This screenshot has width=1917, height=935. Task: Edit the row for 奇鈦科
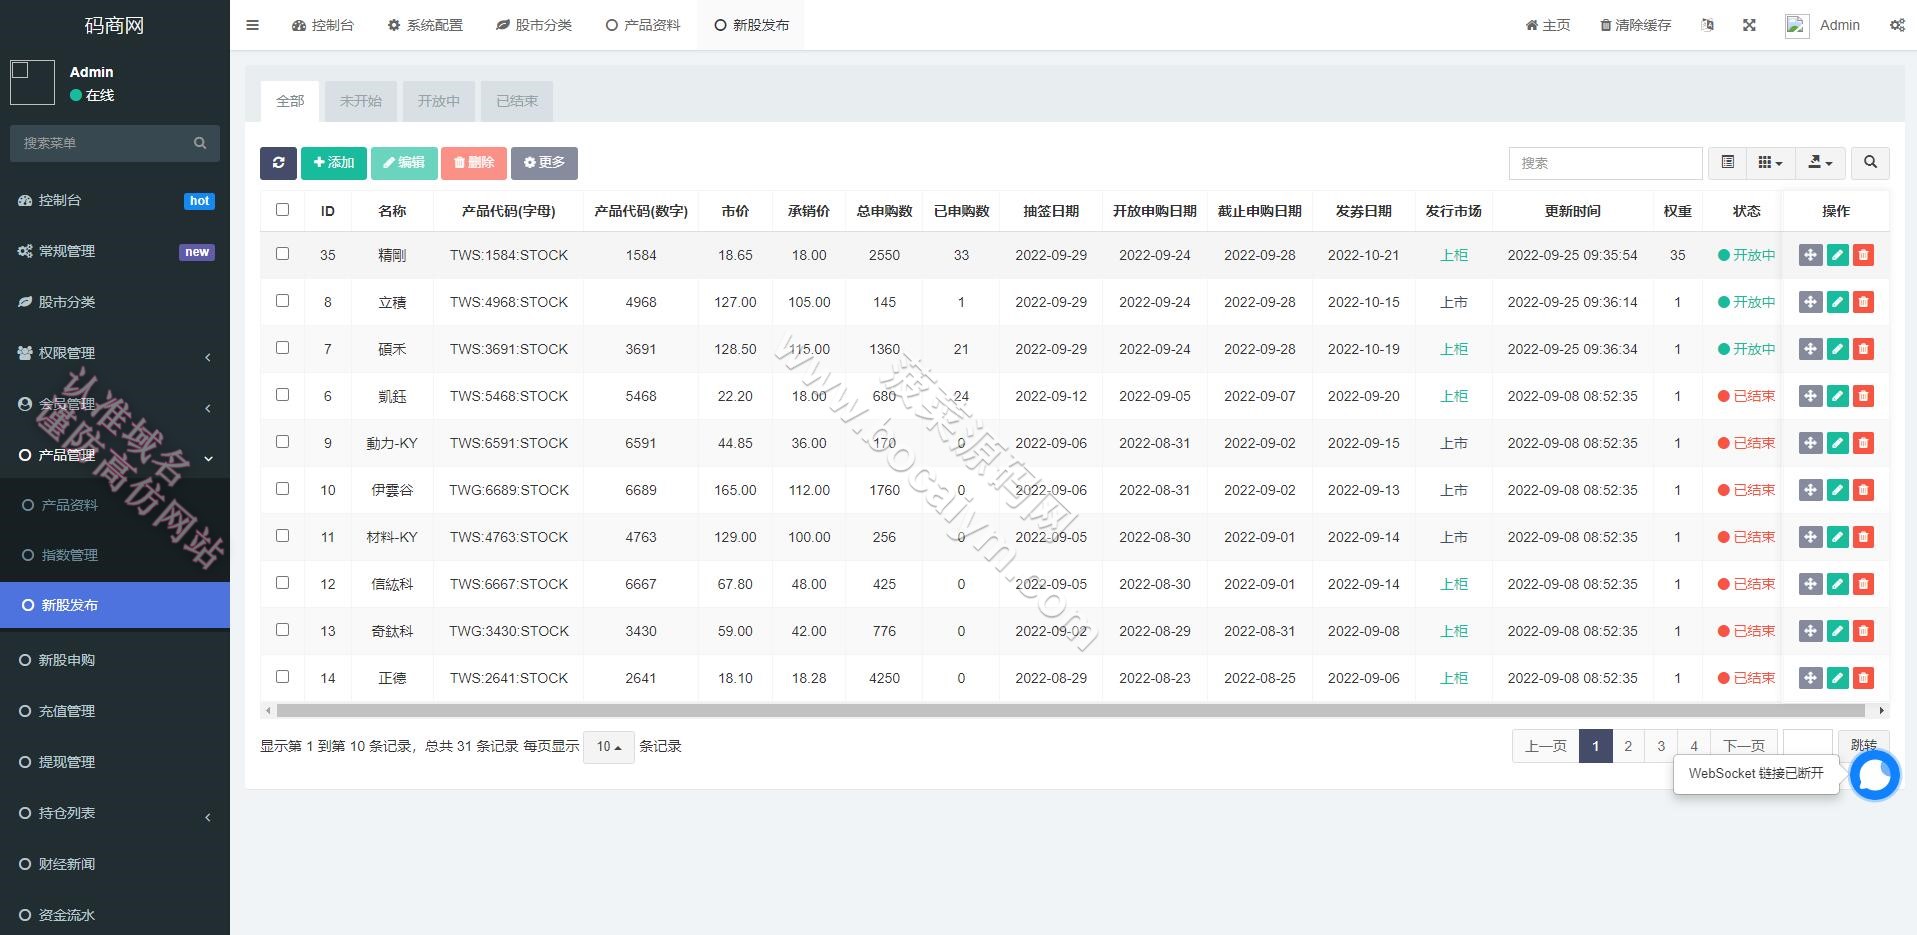1837,631
